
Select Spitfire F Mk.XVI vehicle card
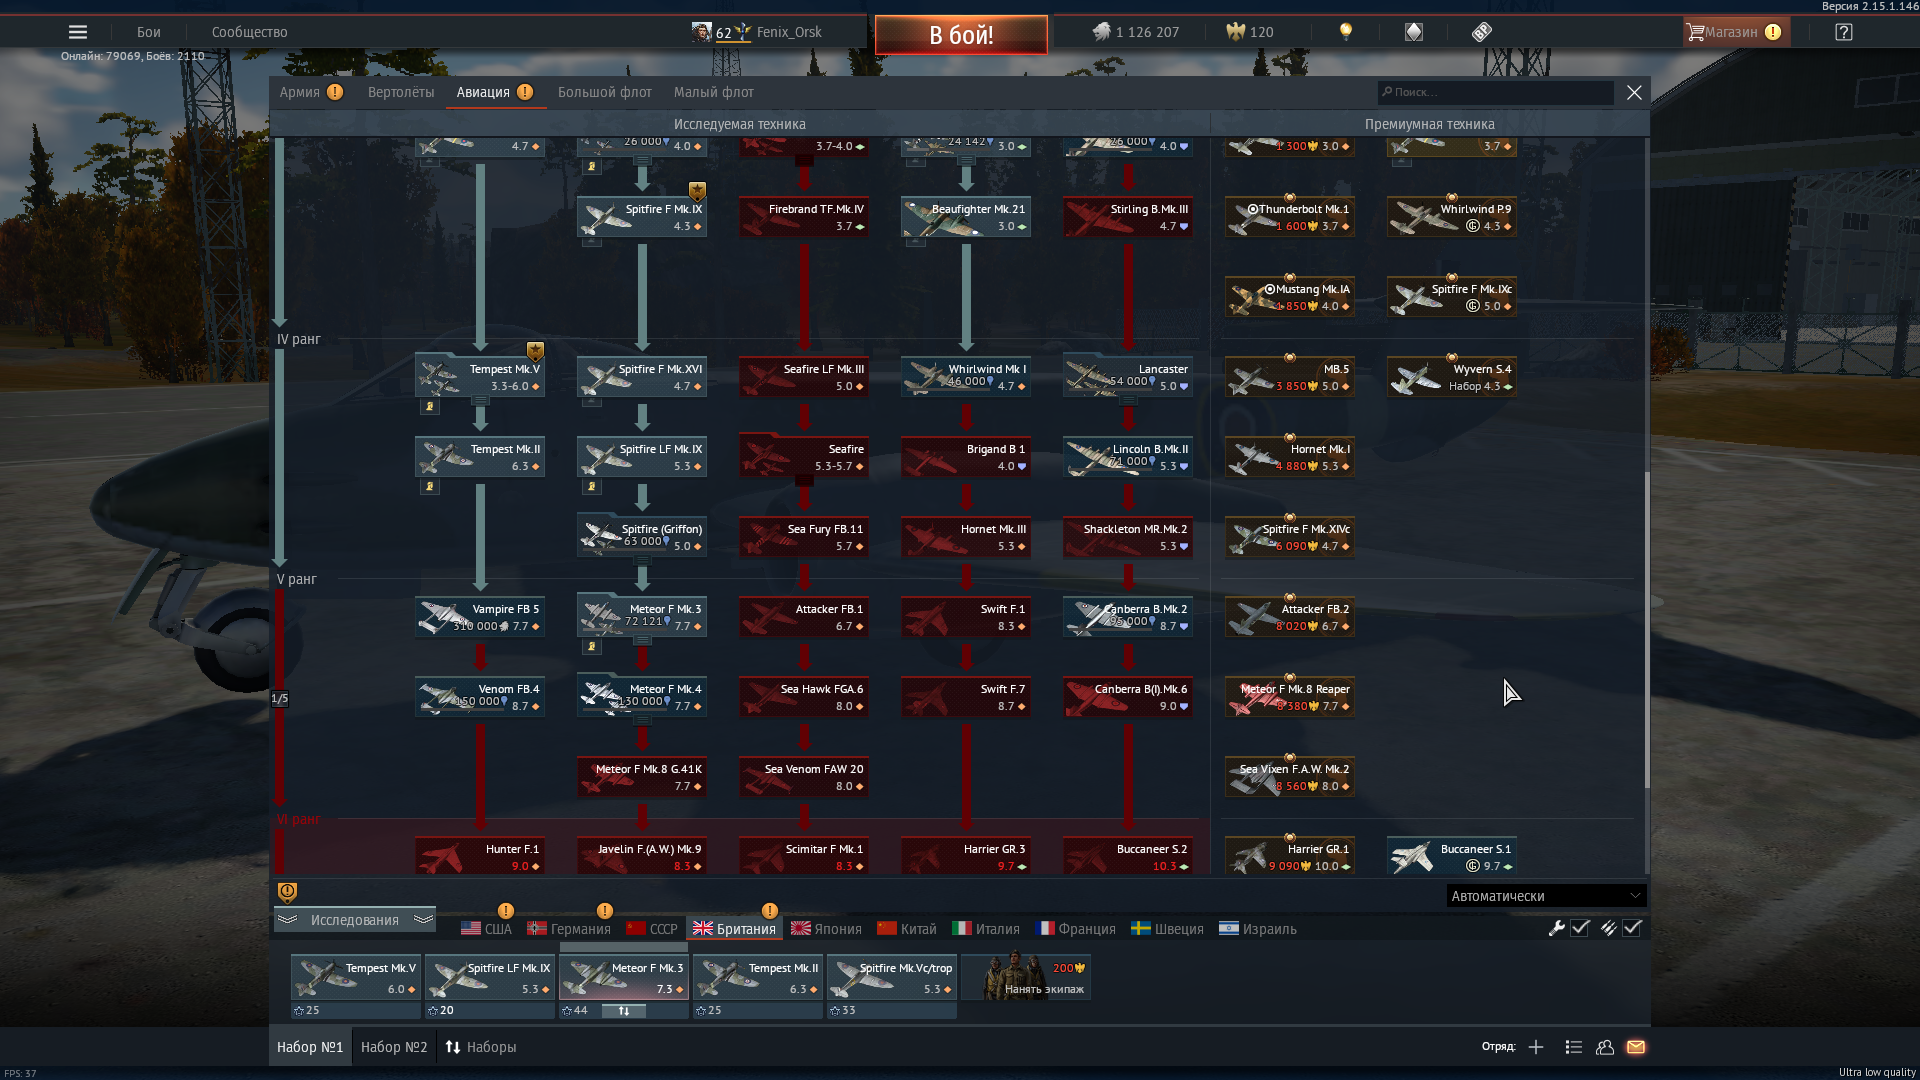[x=642, y=377]
